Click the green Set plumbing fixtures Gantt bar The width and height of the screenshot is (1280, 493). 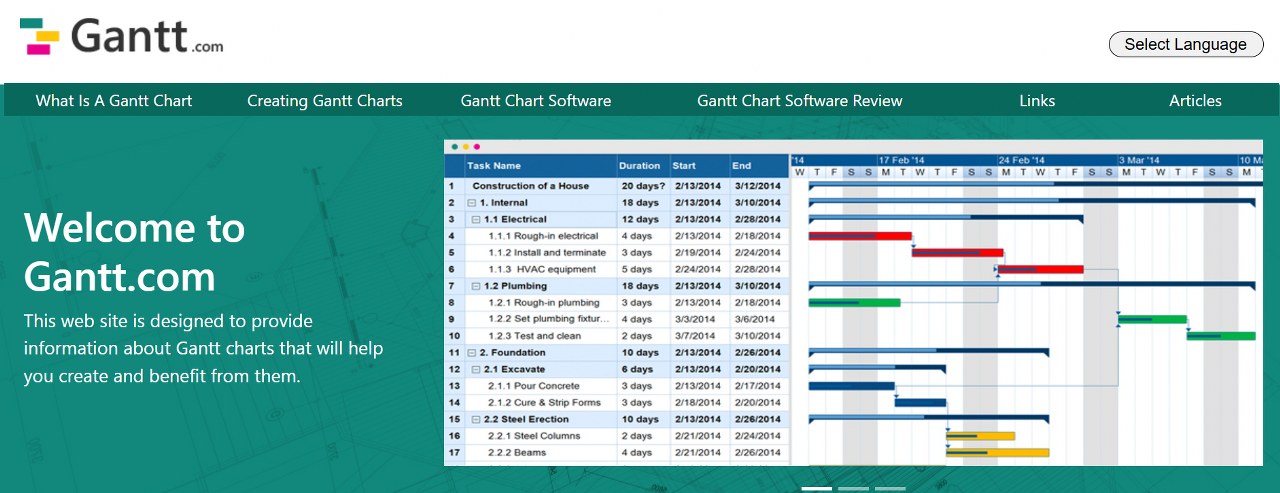[1152, 319]
